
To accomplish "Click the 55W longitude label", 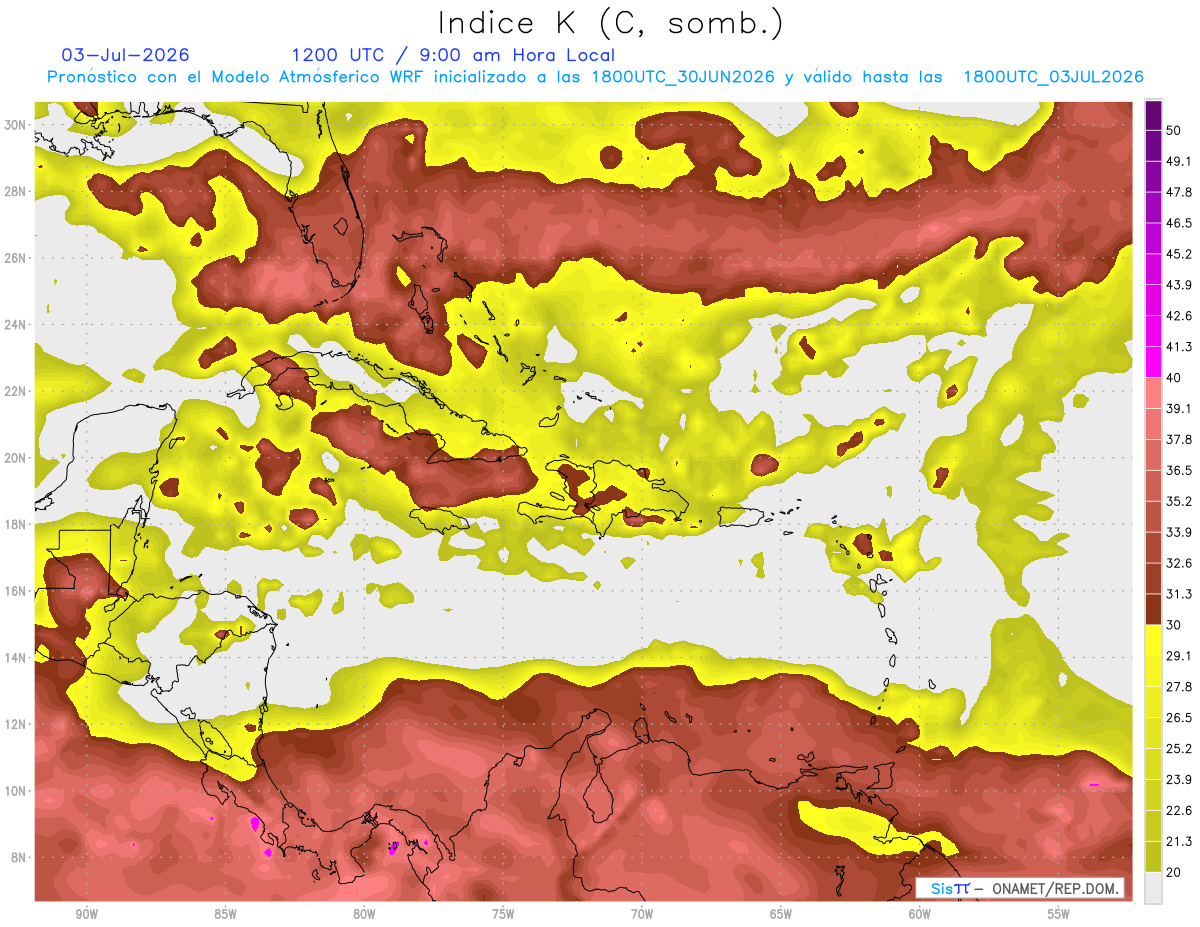I will click(1058, 914).
